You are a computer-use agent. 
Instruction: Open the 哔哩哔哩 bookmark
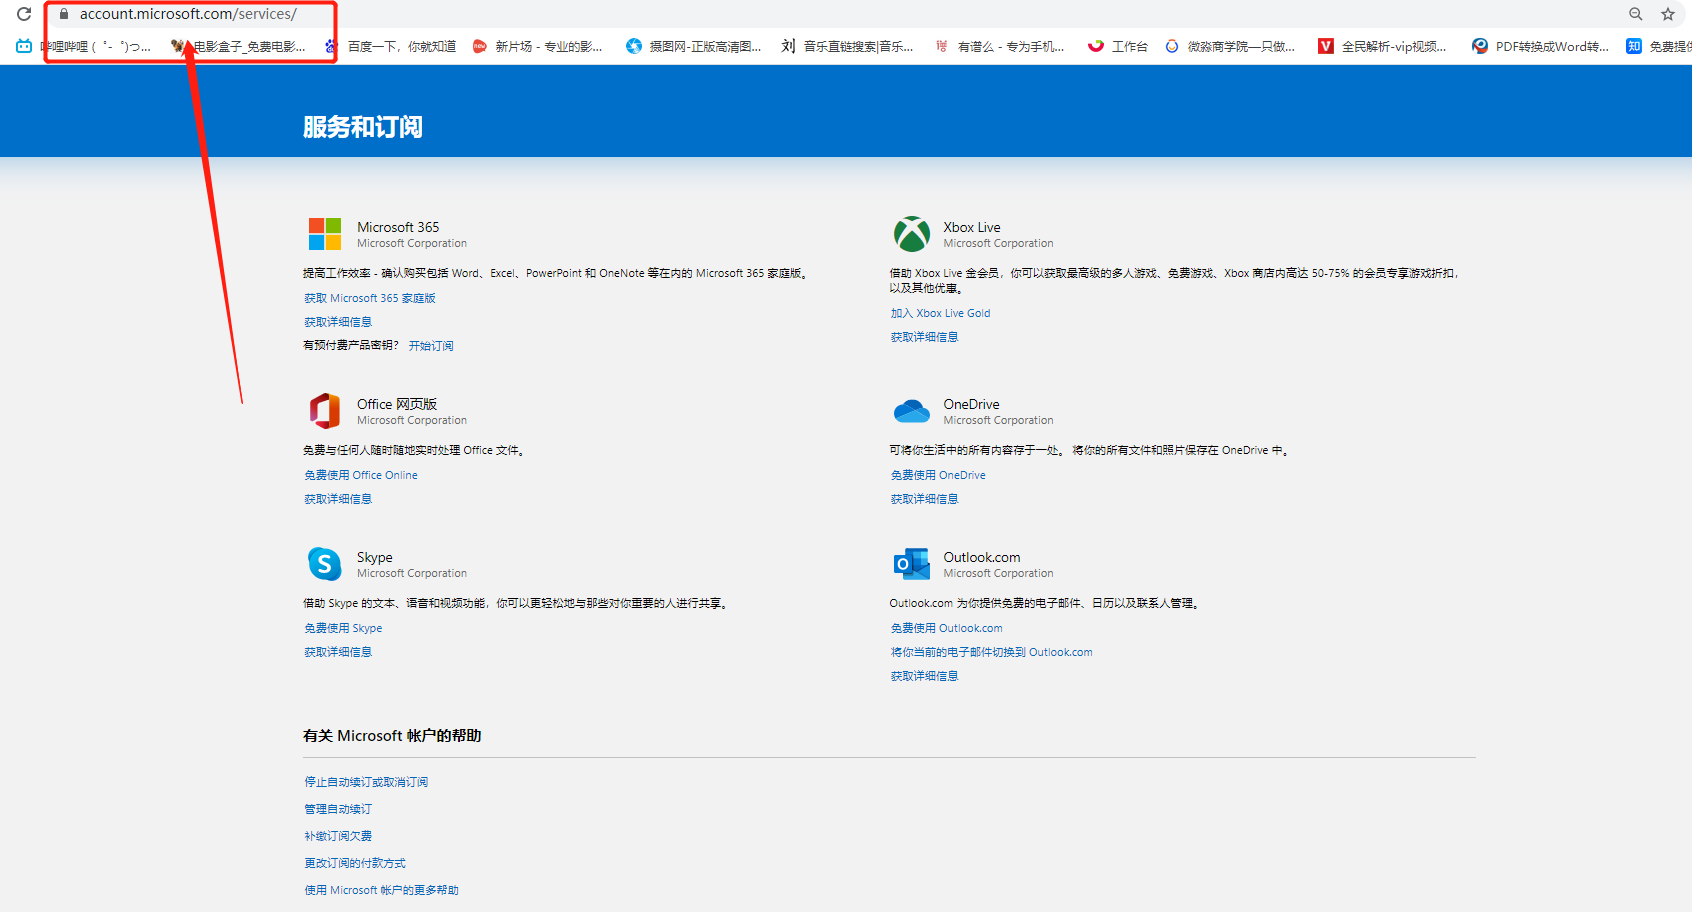pos(84,46)
